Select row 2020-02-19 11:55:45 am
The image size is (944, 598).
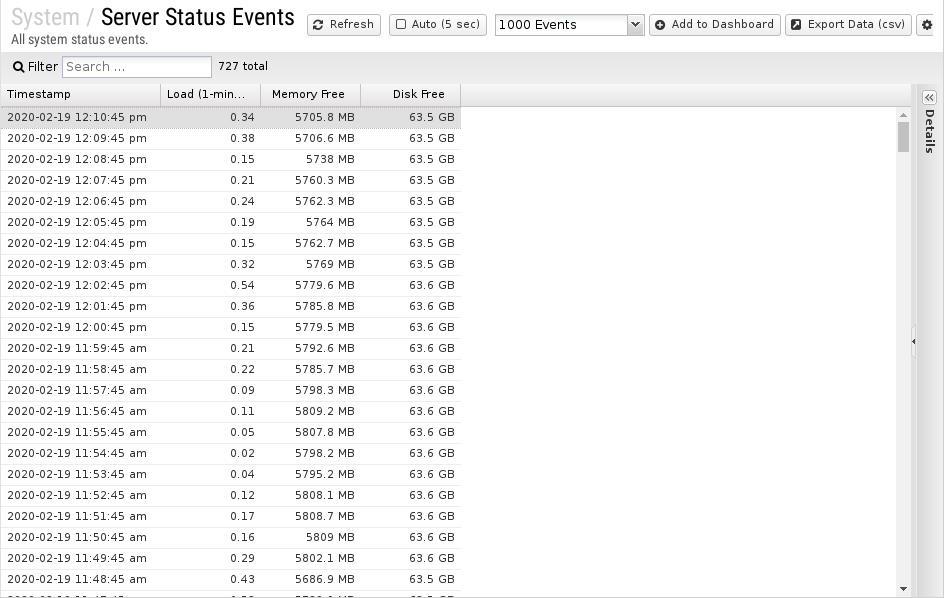click(231, 432)
